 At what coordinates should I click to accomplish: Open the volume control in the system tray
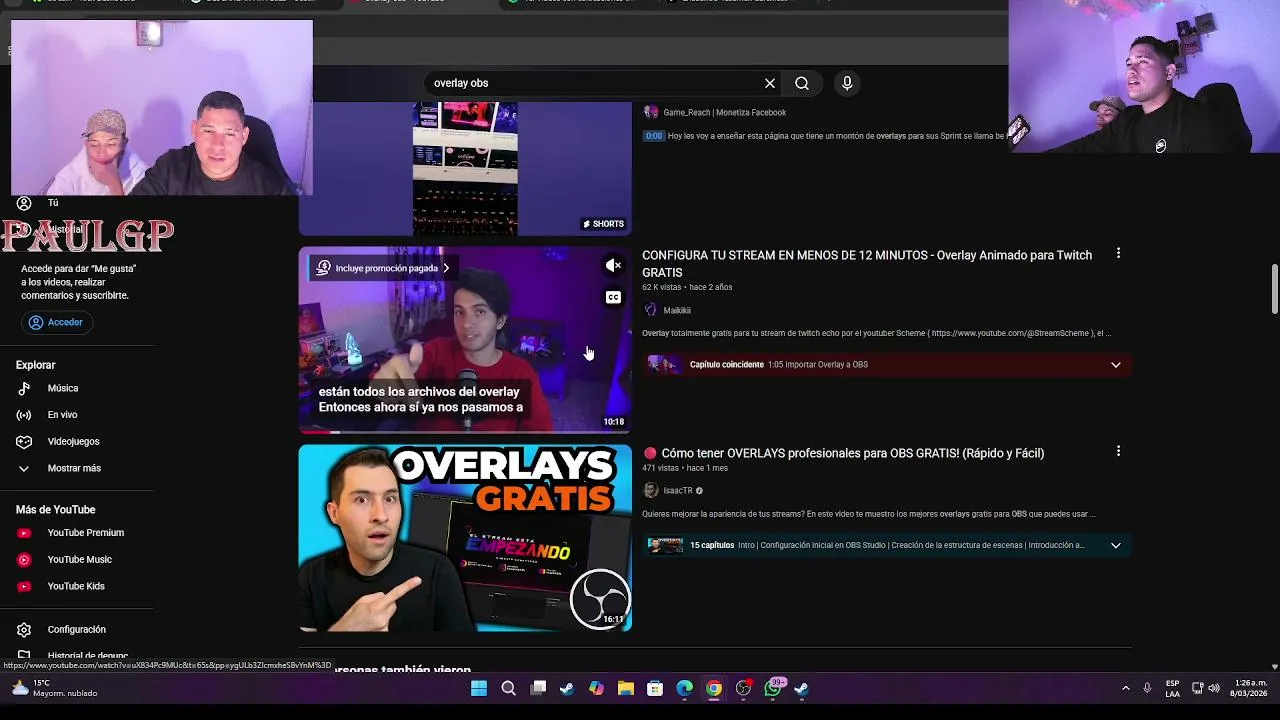[x=1214, y=688]
